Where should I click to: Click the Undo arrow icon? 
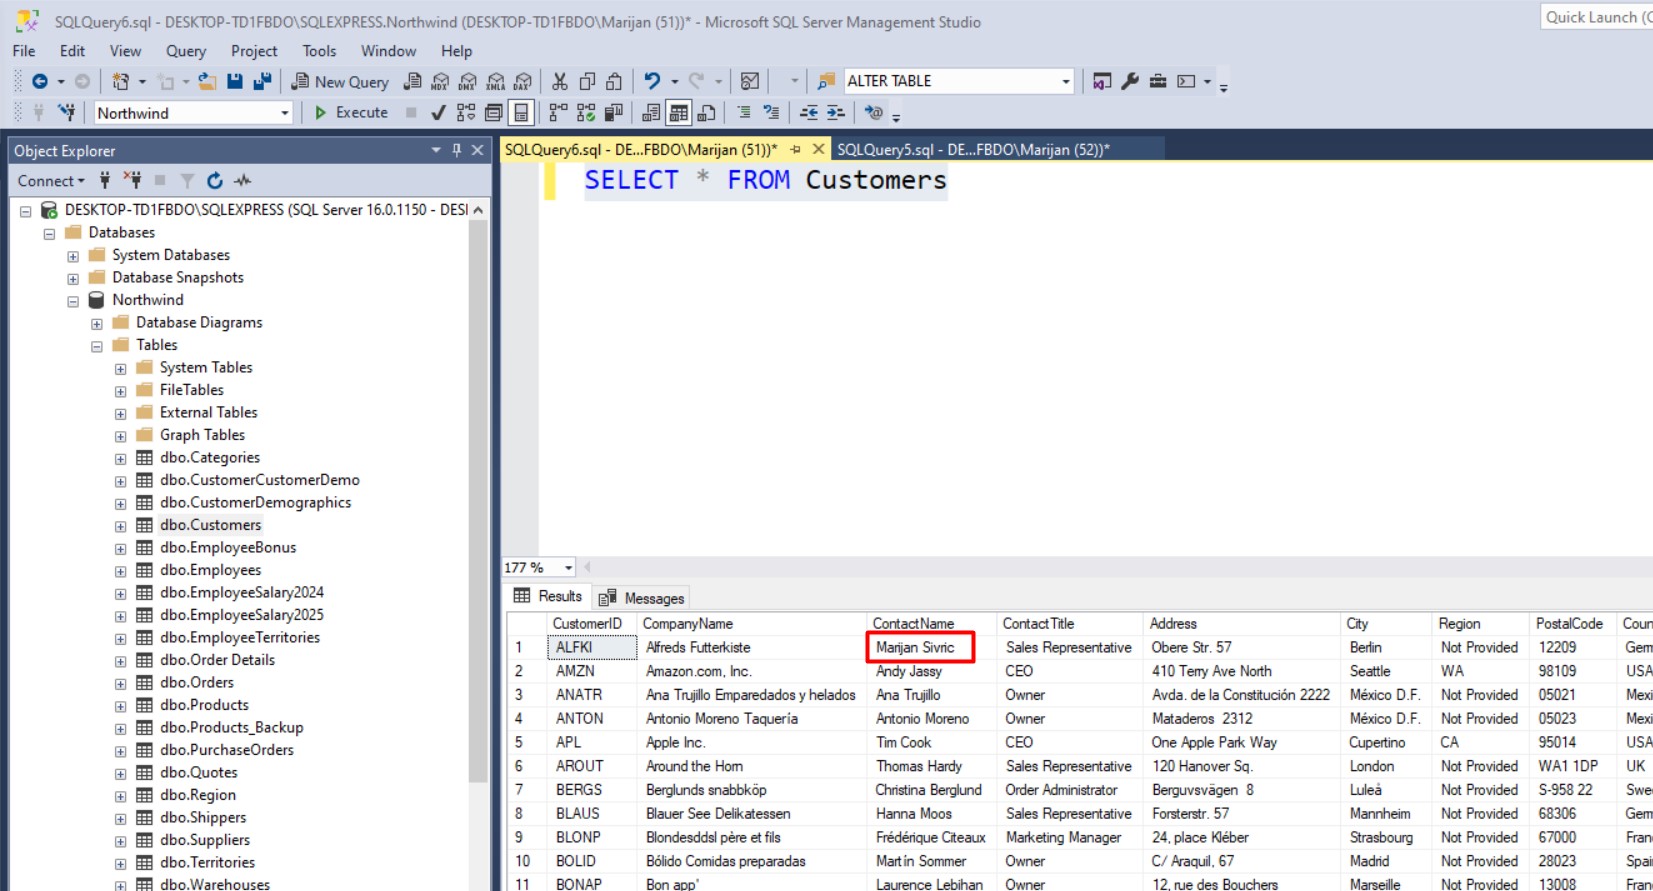(652, 82)
